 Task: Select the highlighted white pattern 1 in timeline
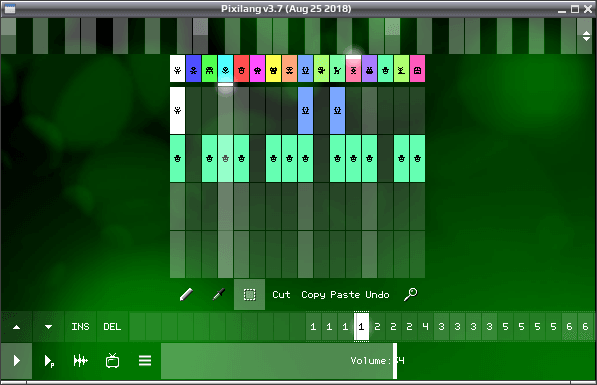(x=361, y=327)
